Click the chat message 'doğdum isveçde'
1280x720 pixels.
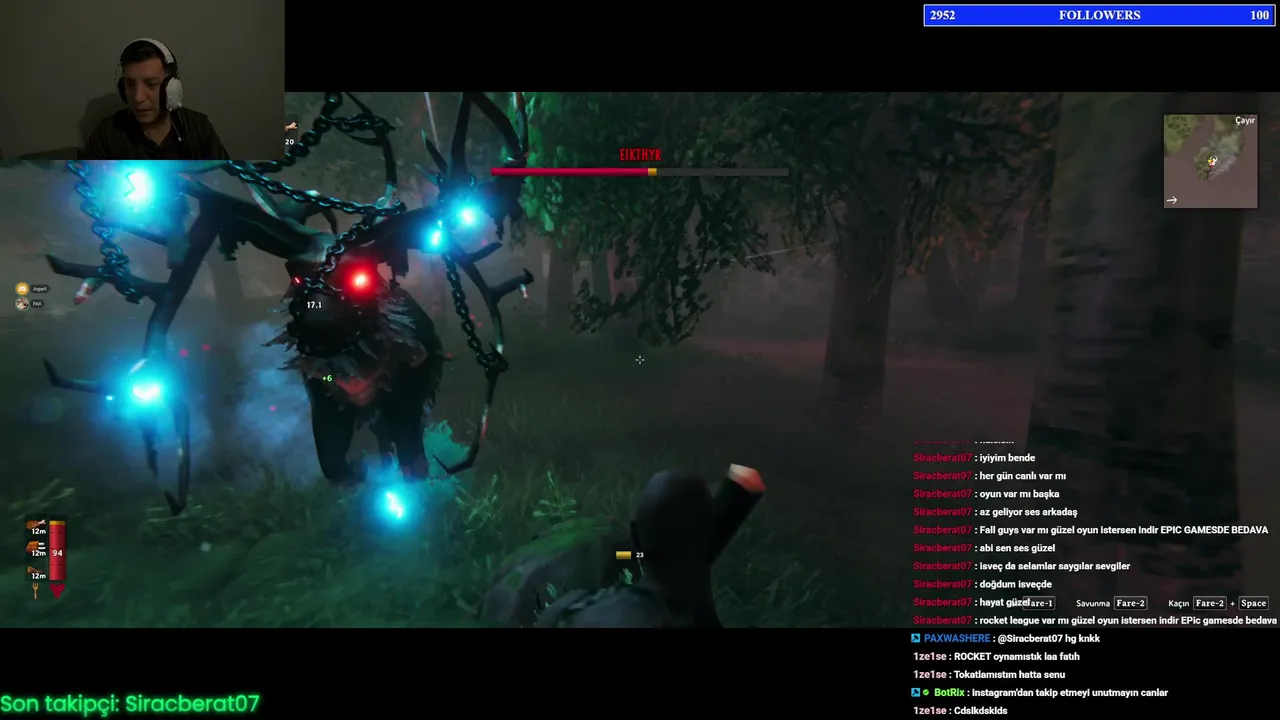(x=1015, y=584)
